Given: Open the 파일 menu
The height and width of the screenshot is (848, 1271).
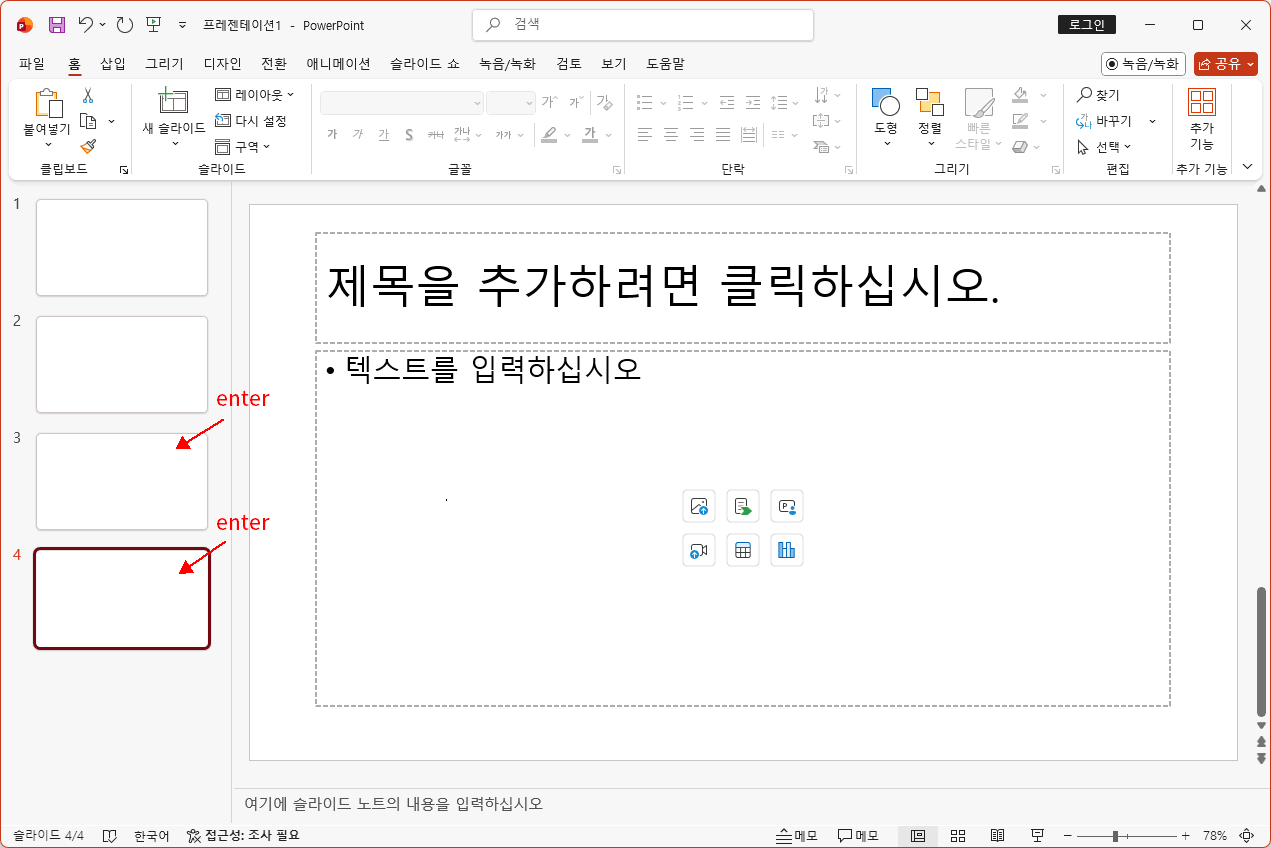Looking at the screenshot, I should 31,63.
